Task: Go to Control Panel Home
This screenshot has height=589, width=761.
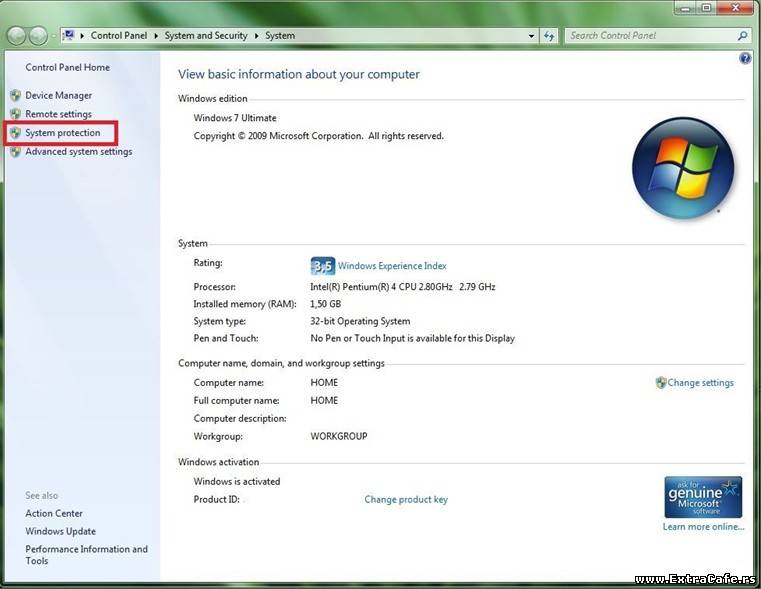Action: pos(67,67)
